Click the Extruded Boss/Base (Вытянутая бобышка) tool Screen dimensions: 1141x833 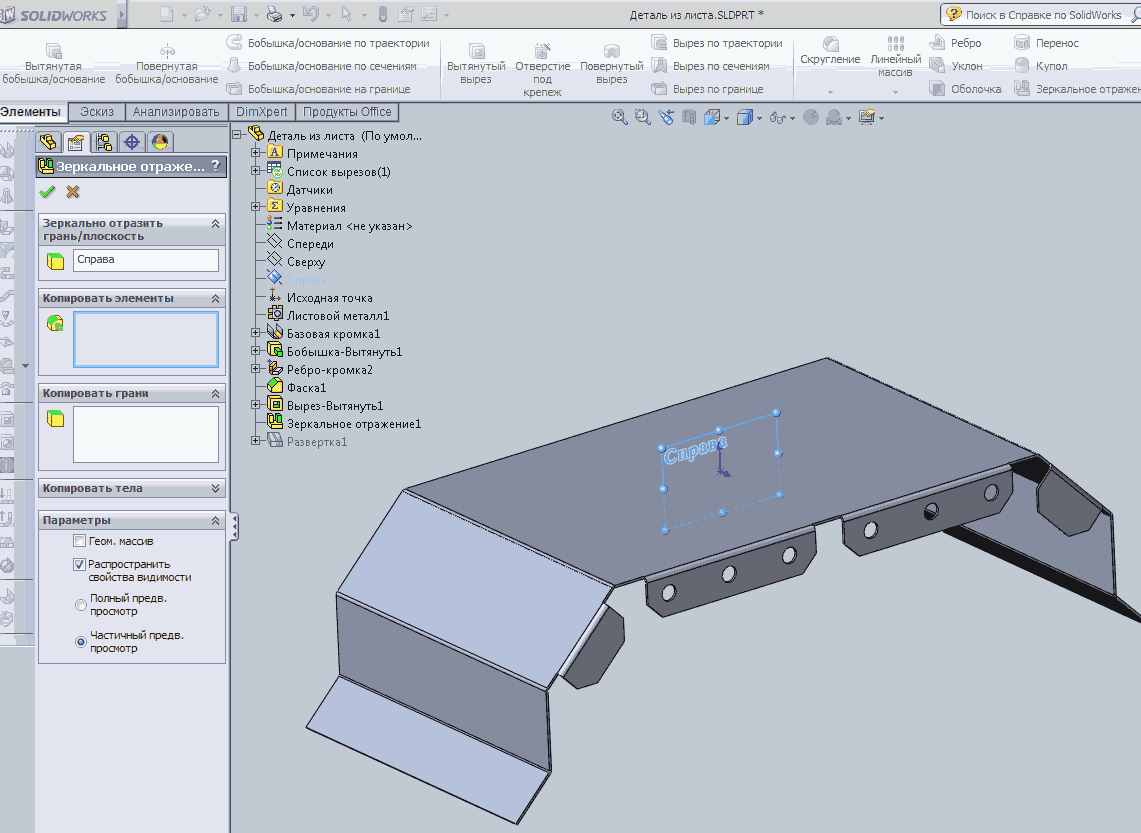tap(53, 64)
